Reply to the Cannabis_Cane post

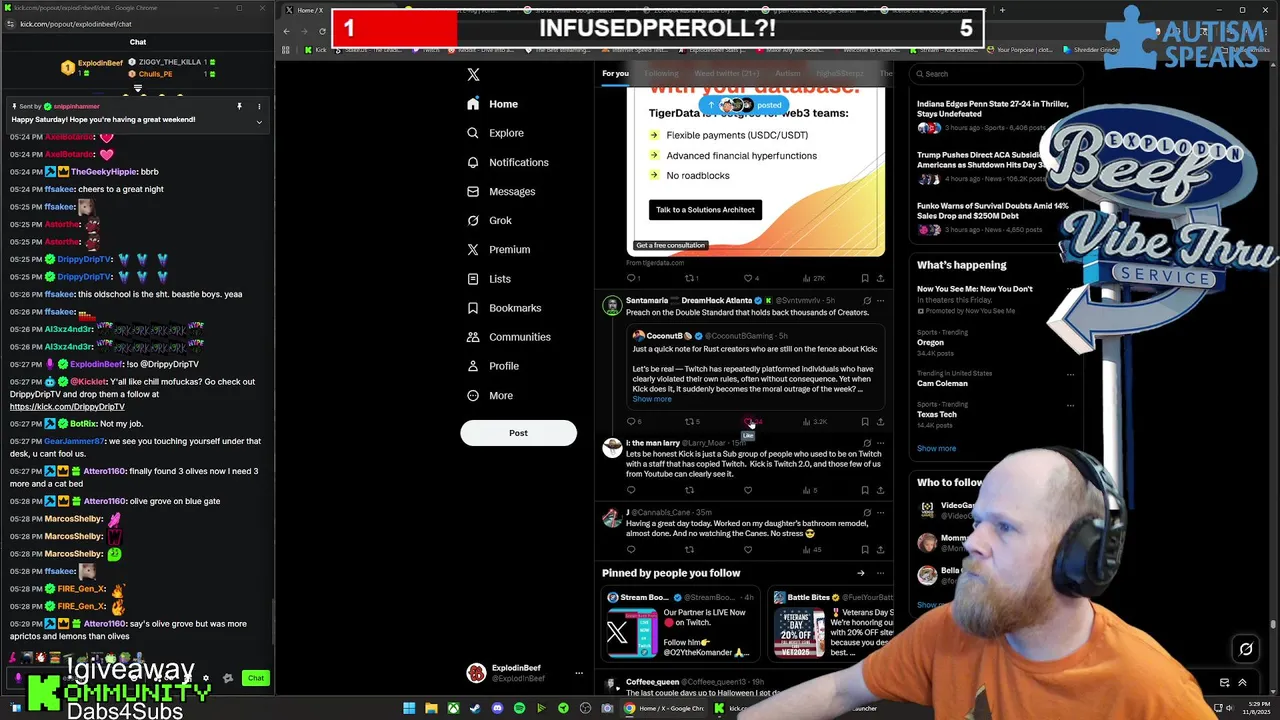[631, 549]
